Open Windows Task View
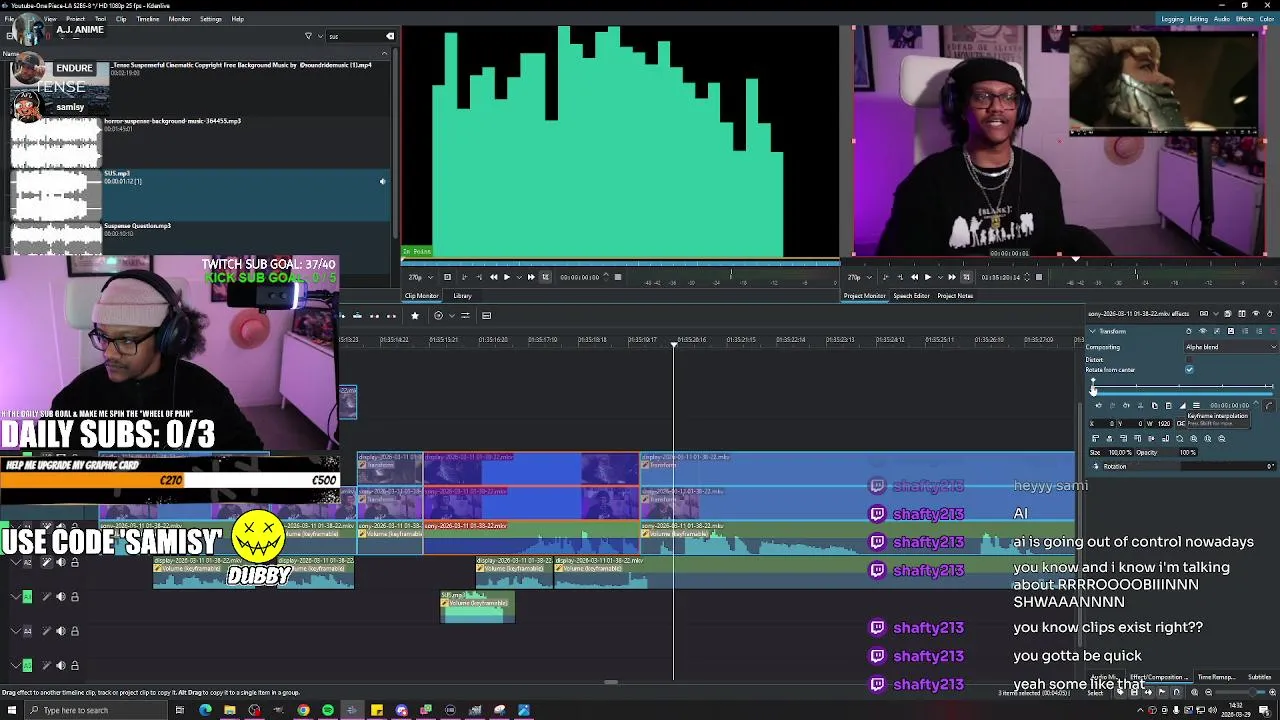This screenshot has height=720, width=1280. pyautogui.click(x=180, y=710)
